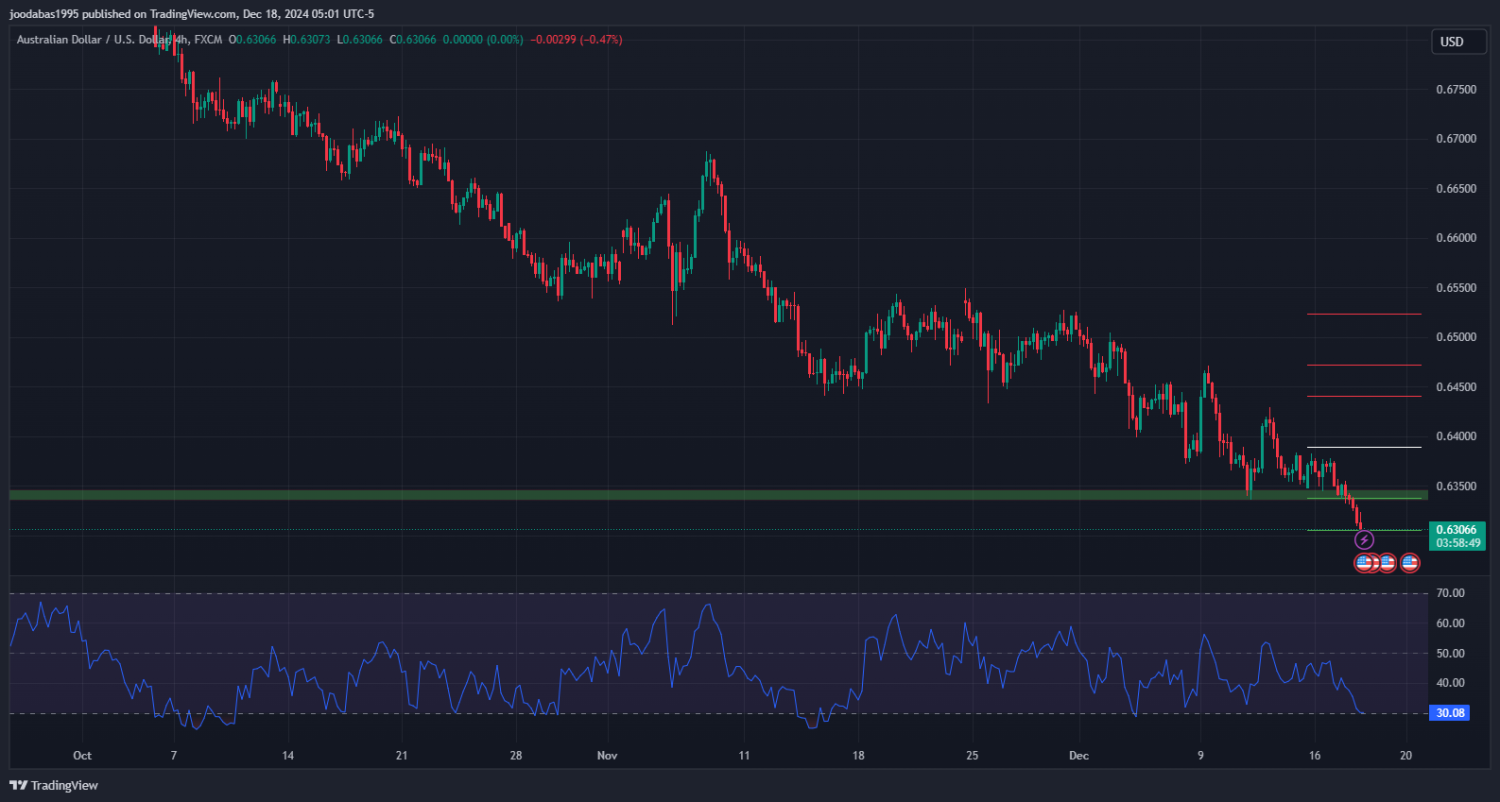Click the FXCM exchange label
This screenshot has width=1500, height=802.
(208, 40)
